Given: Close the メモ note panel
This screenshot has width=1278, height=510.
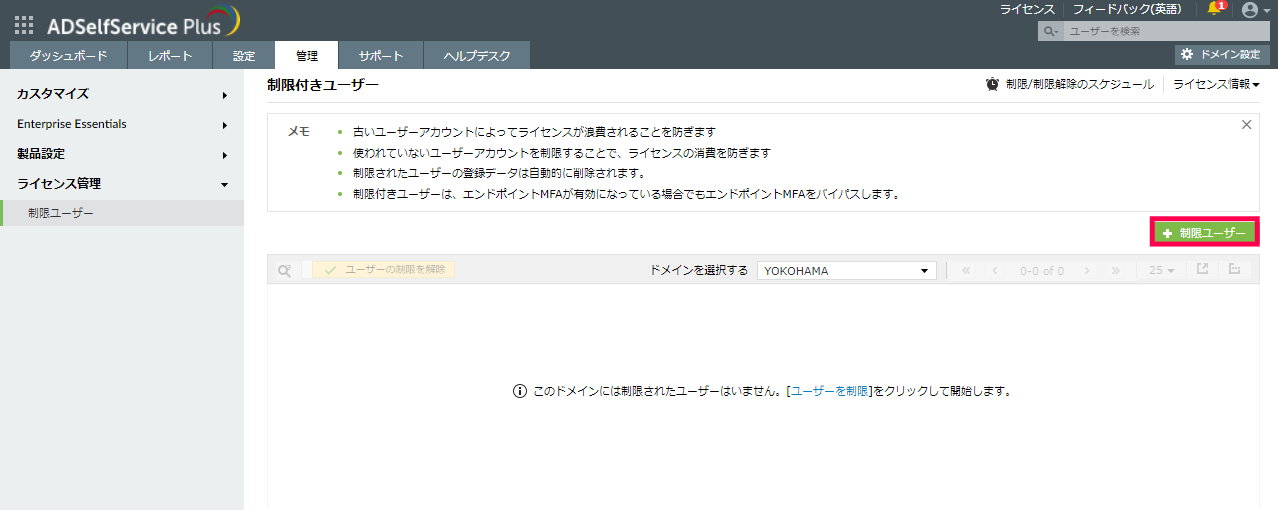Looking at the screenshot, I should pyautogui.click(x=1246, y=125).
